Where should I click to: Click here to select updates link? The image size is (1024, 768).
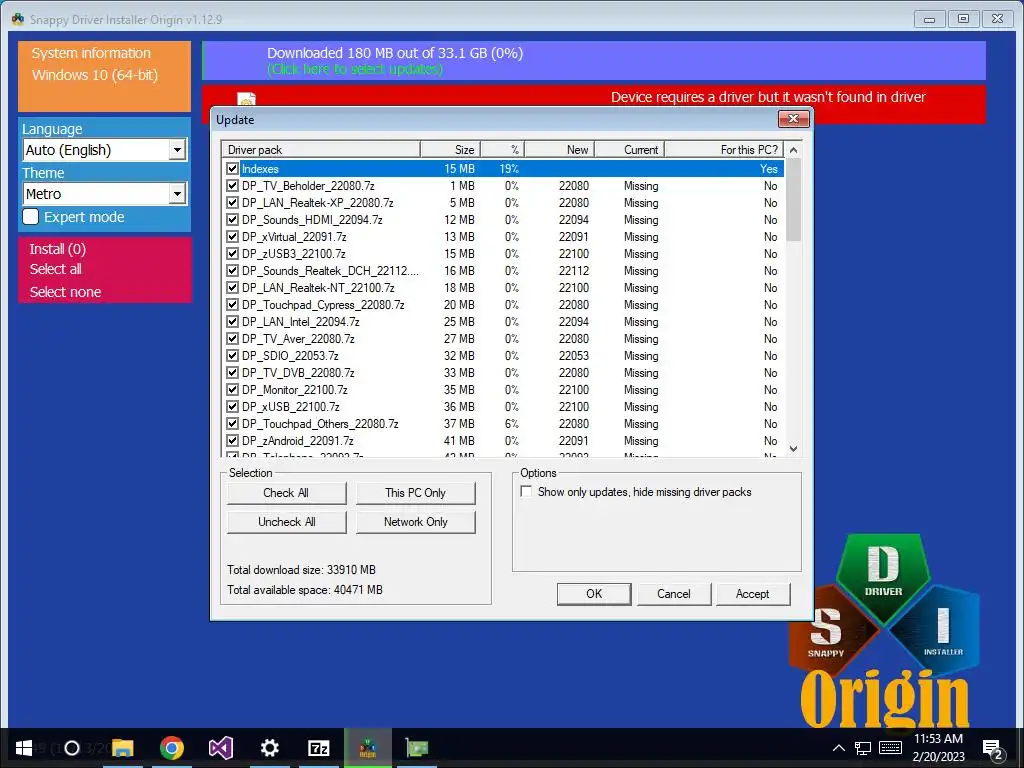(355, 69)
